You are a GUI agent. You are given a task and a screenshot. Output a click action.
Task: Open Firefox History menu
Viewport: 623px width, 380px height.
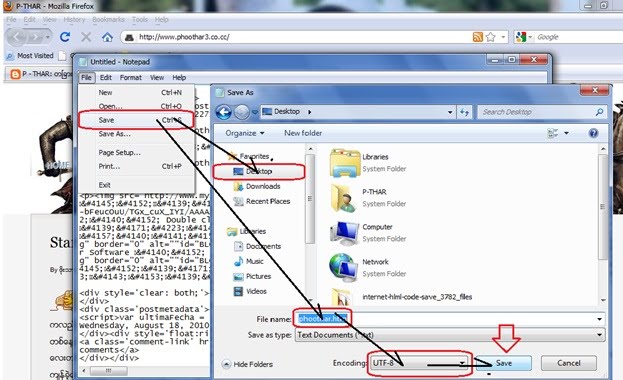(x=74, y=19)
